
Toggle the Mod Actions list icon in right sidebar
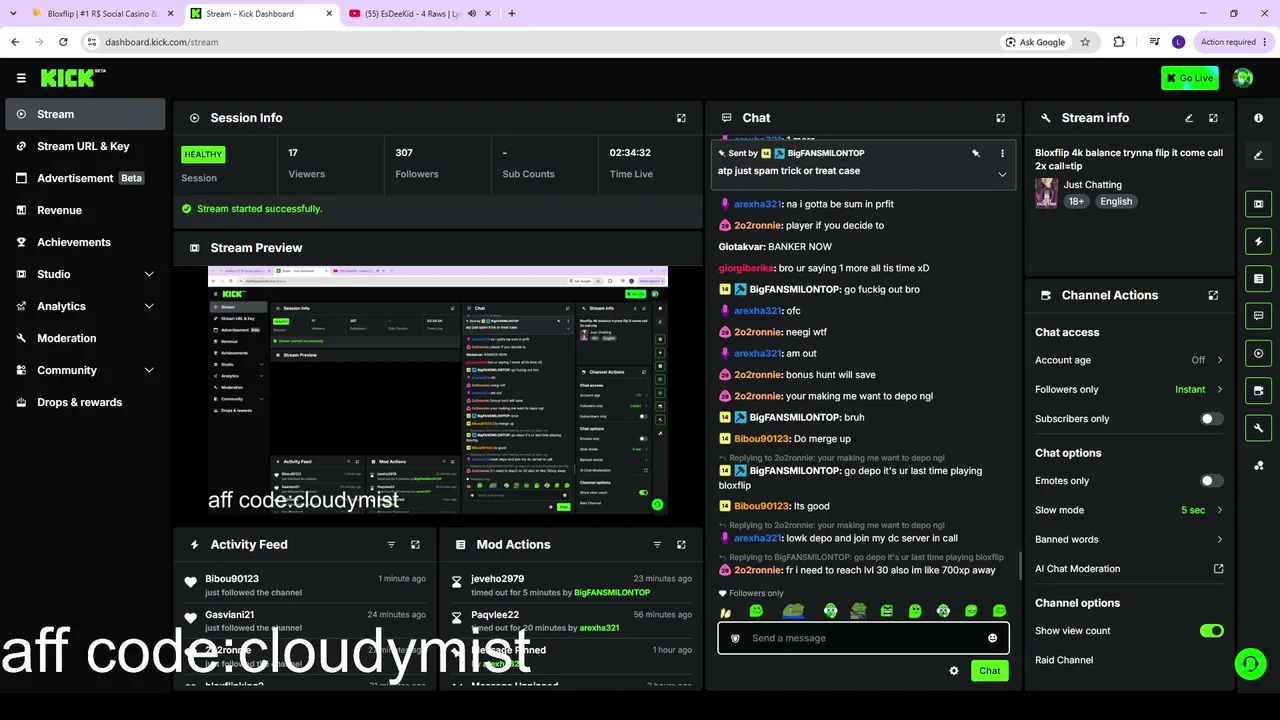click(x=1258, y=278)
